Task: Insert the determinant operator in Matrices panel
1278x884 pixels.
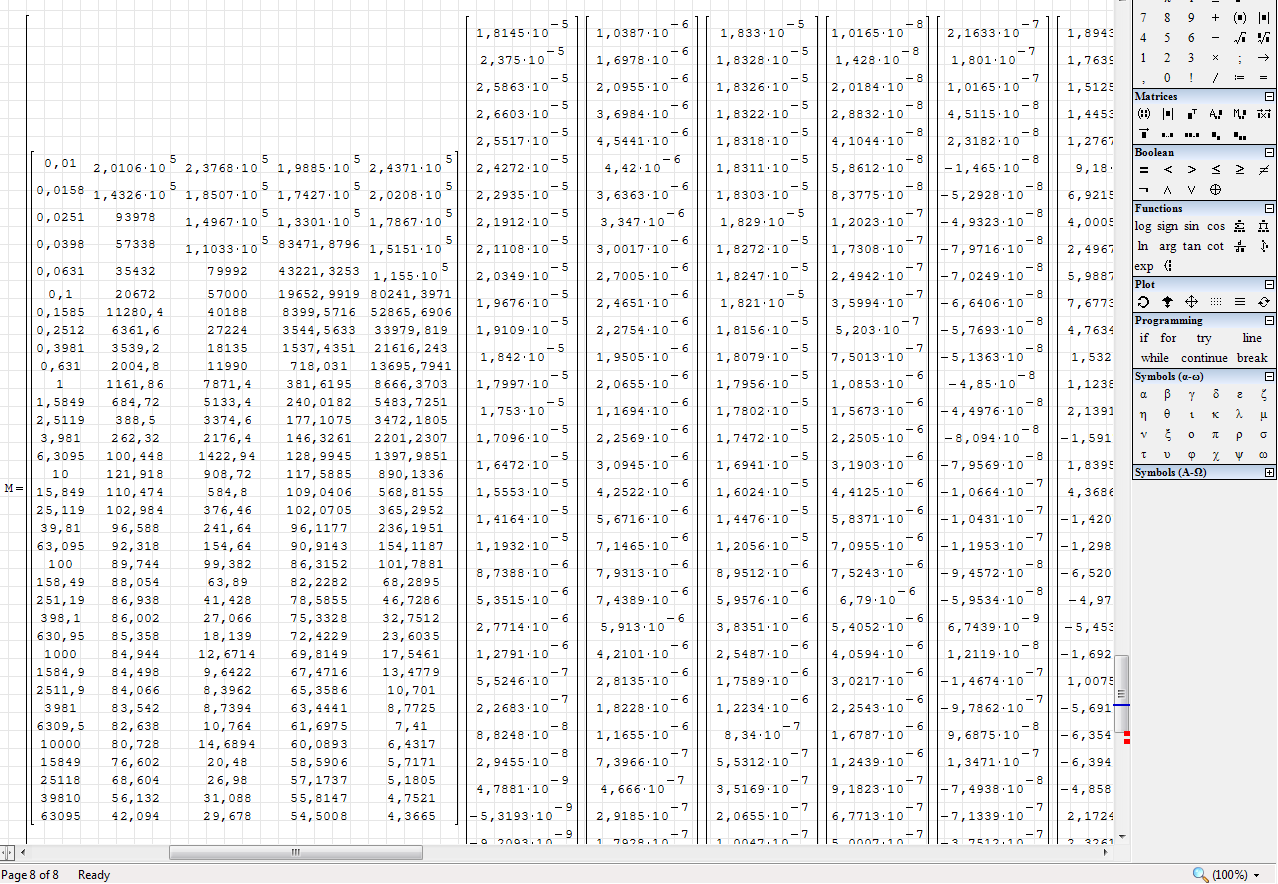Action: (1167, 114)
